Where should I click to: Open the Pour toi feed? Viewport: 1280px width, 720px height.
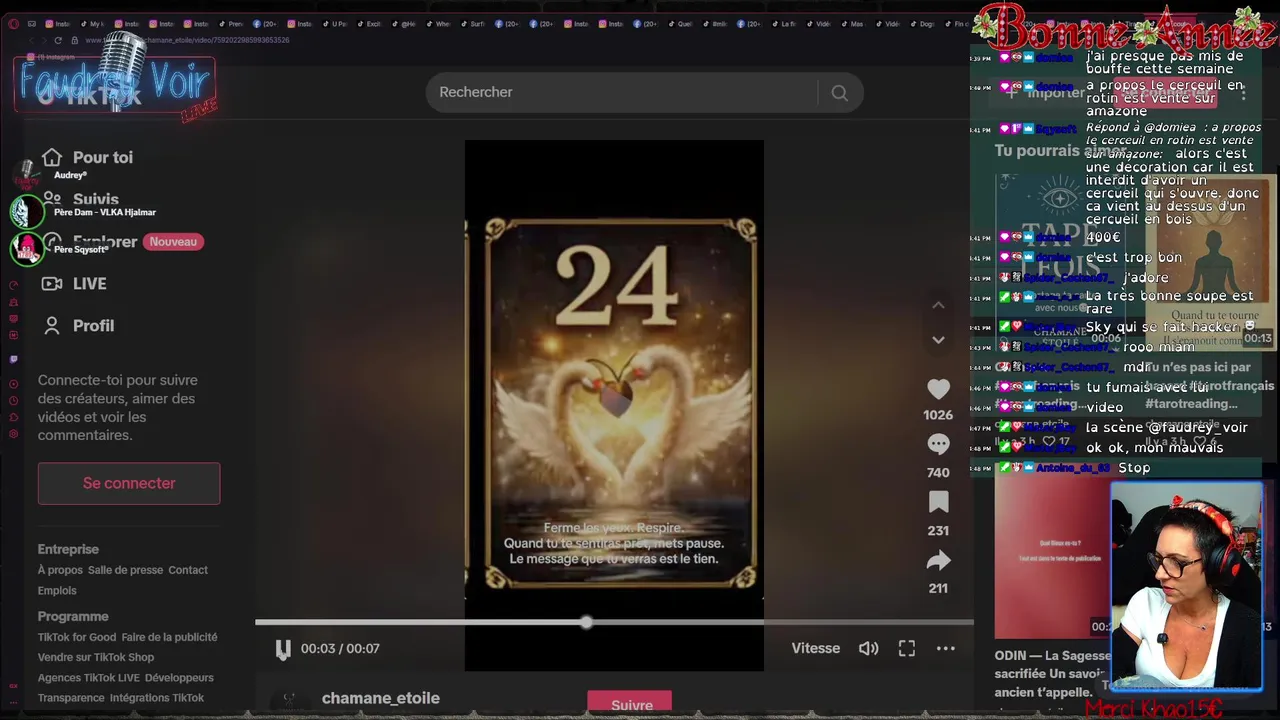pyautogui.click(x=102, y=157)
